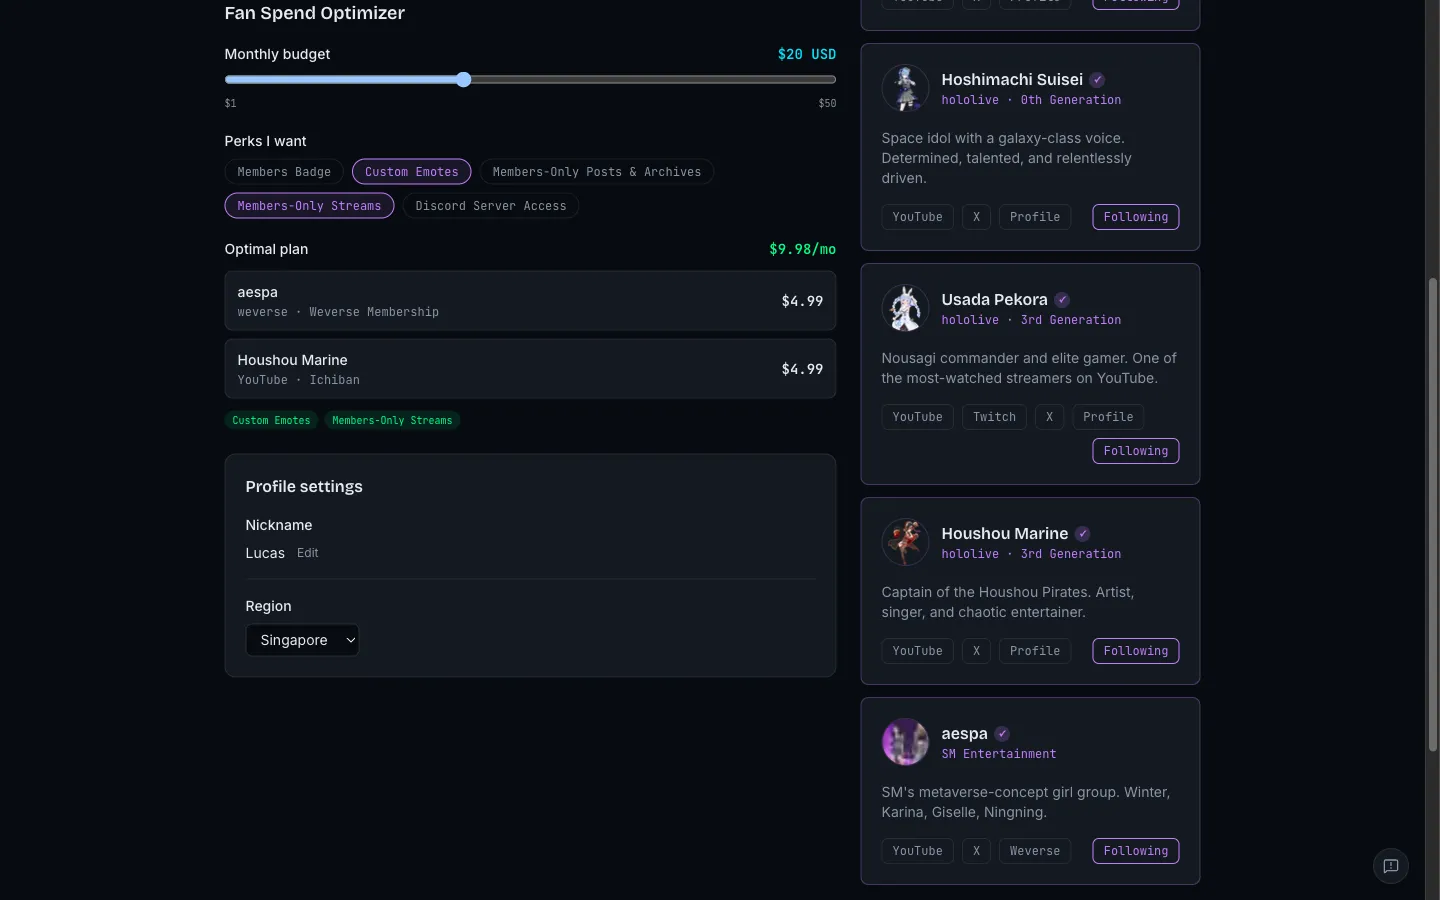1440x900 pixels.
Task: Open Hoshimachi Suisei's Profile link
Action: 1035,217
